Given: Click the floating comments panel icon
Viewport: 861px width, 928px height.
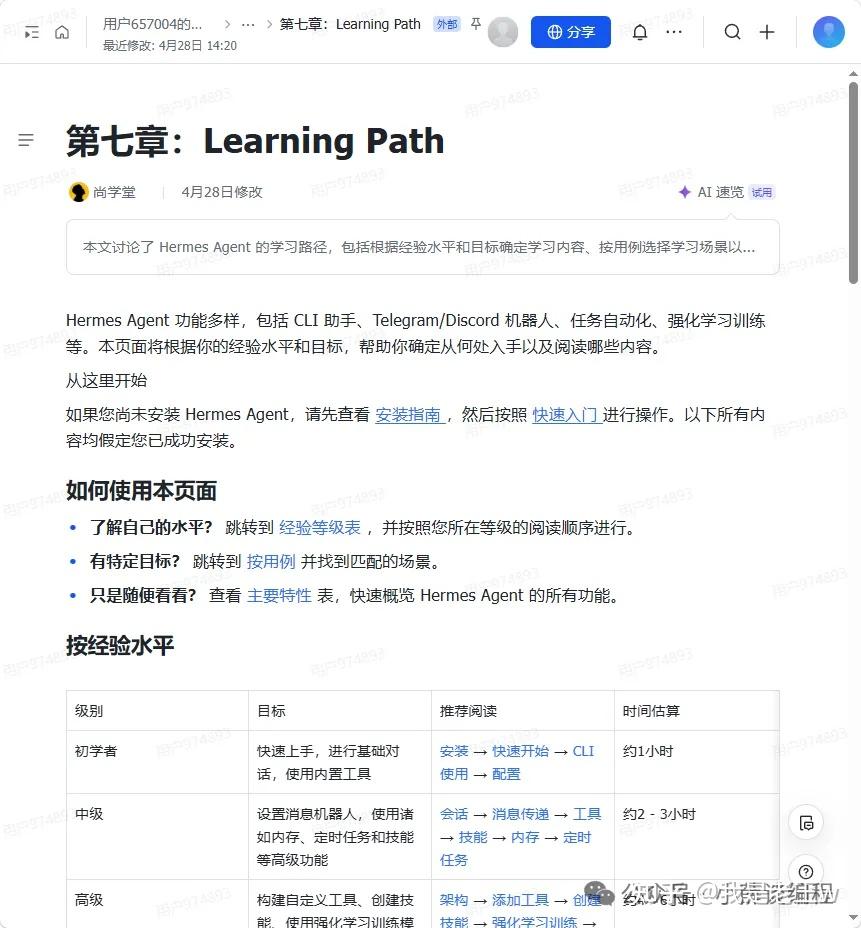Looking at the screenshot, I should 806,823.
